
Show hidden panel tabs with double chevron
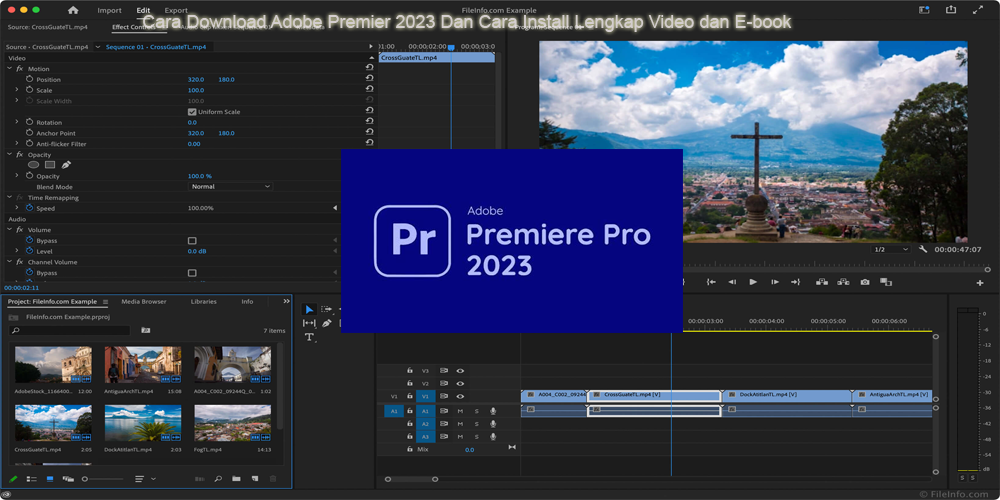[x=286, y=301]
